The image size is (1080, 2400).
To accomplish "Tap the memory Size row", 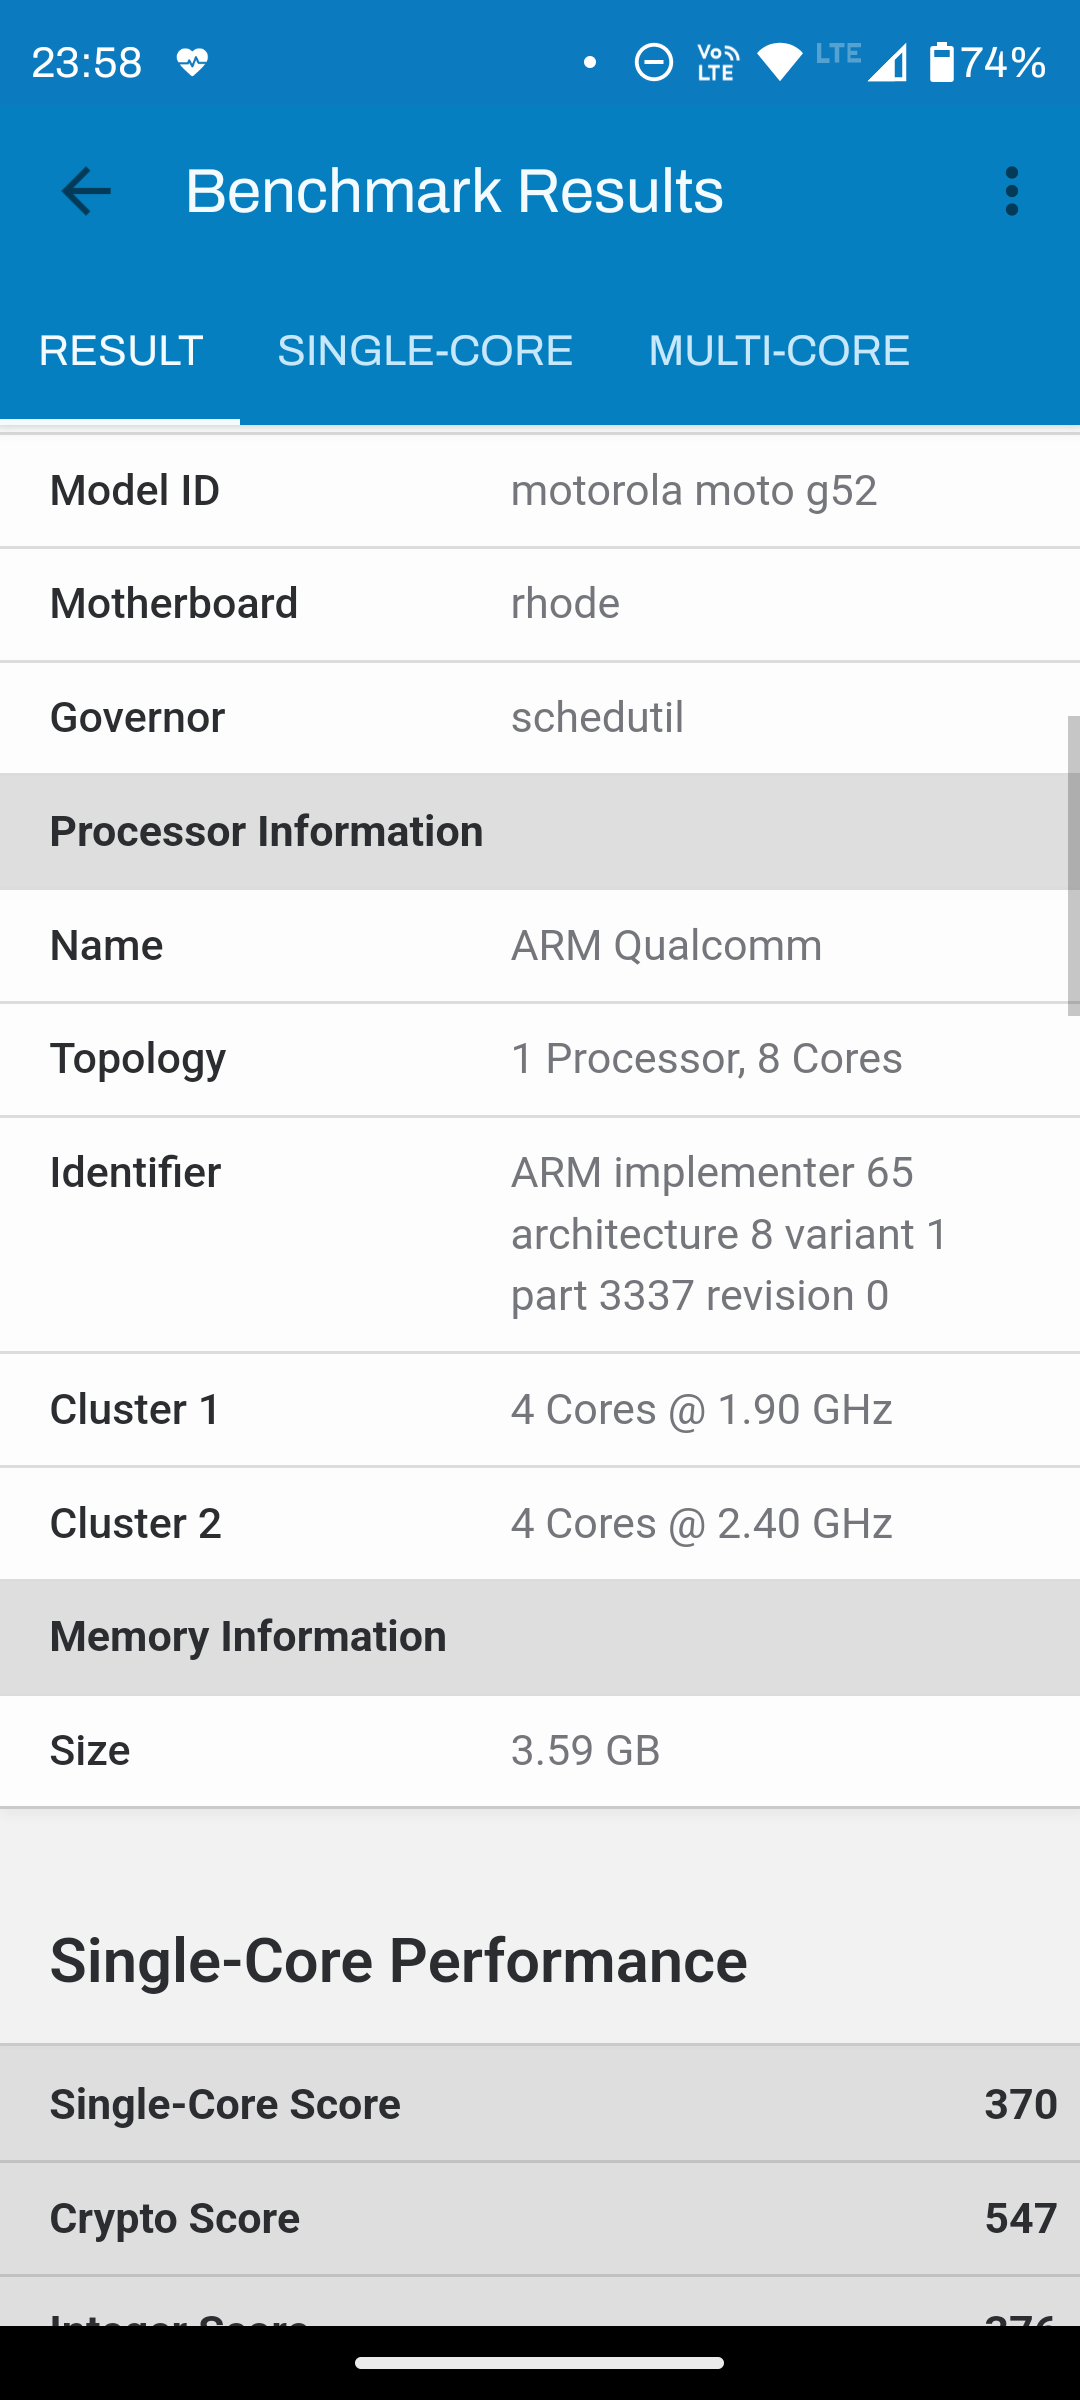I will tap(540, 1751).
